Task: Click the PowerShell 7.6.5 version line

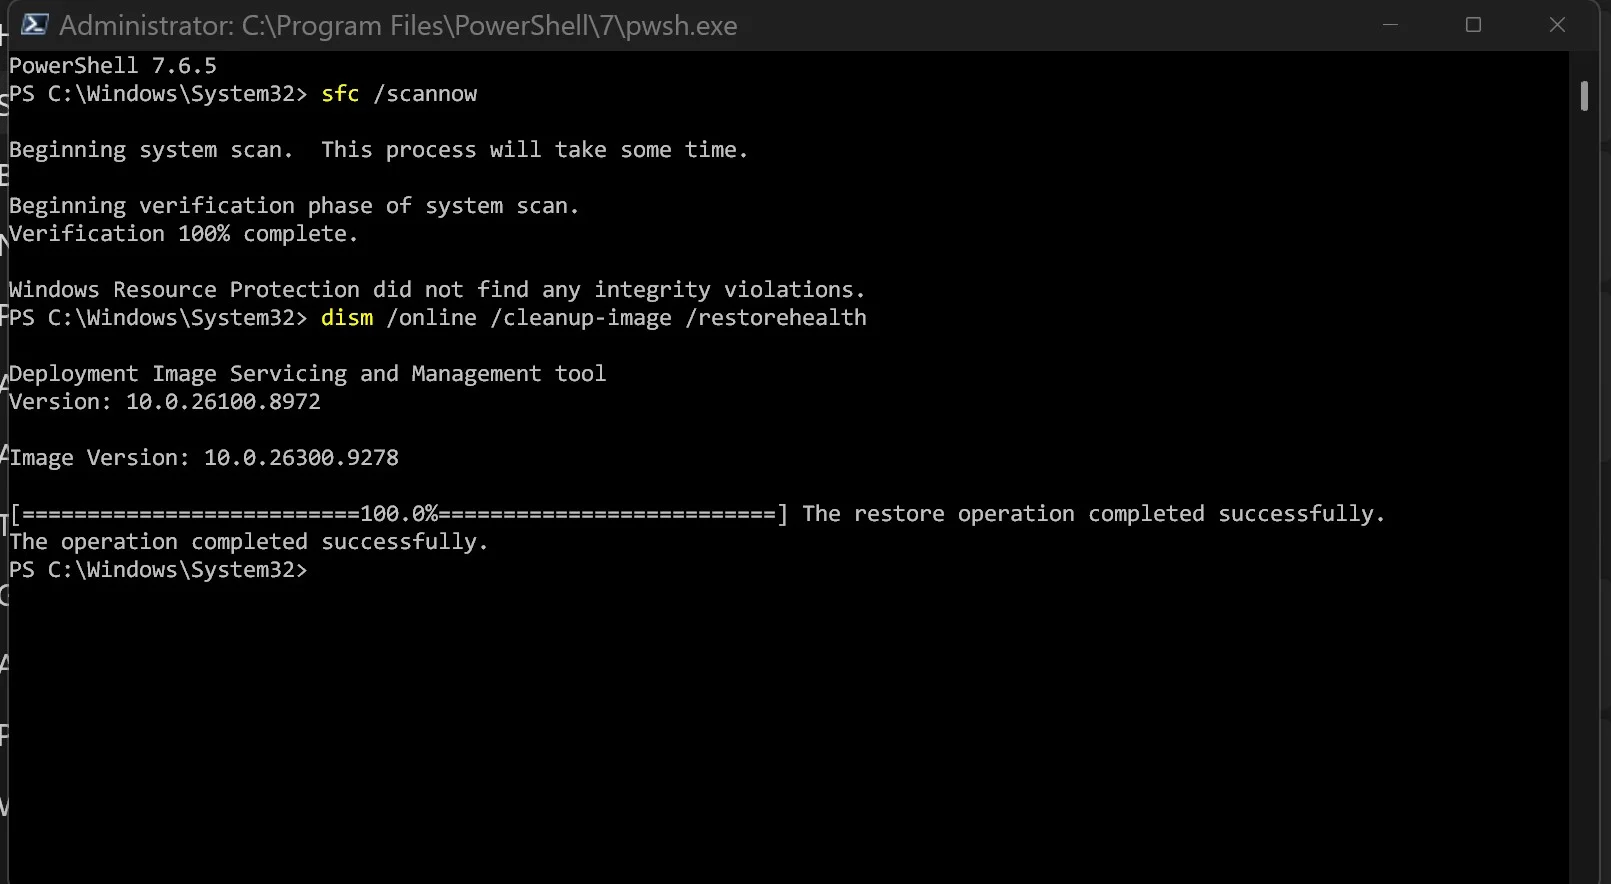Action: click(x=113, y=66)
